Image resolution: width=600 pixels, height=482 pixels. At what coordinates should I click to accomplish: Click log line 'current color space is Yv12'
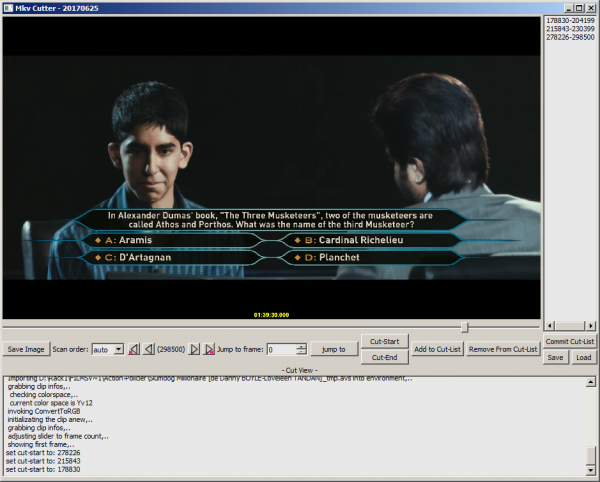51,403
